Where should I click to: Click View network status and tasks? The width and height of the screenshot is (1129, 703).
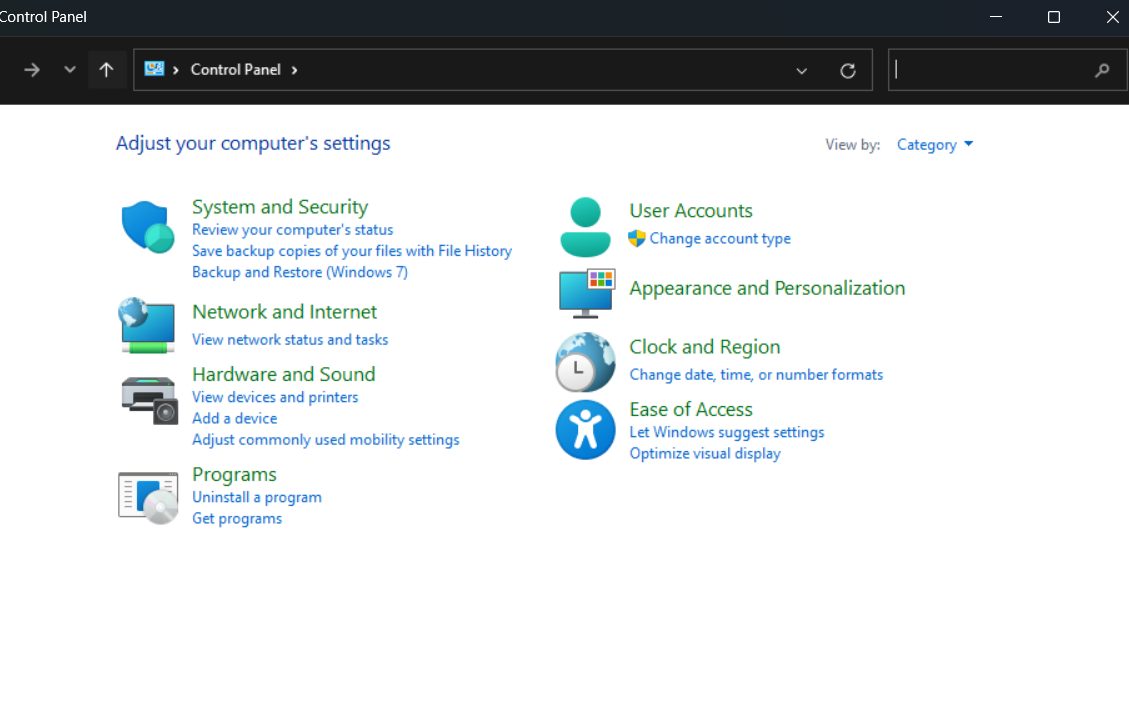point(290,339)
